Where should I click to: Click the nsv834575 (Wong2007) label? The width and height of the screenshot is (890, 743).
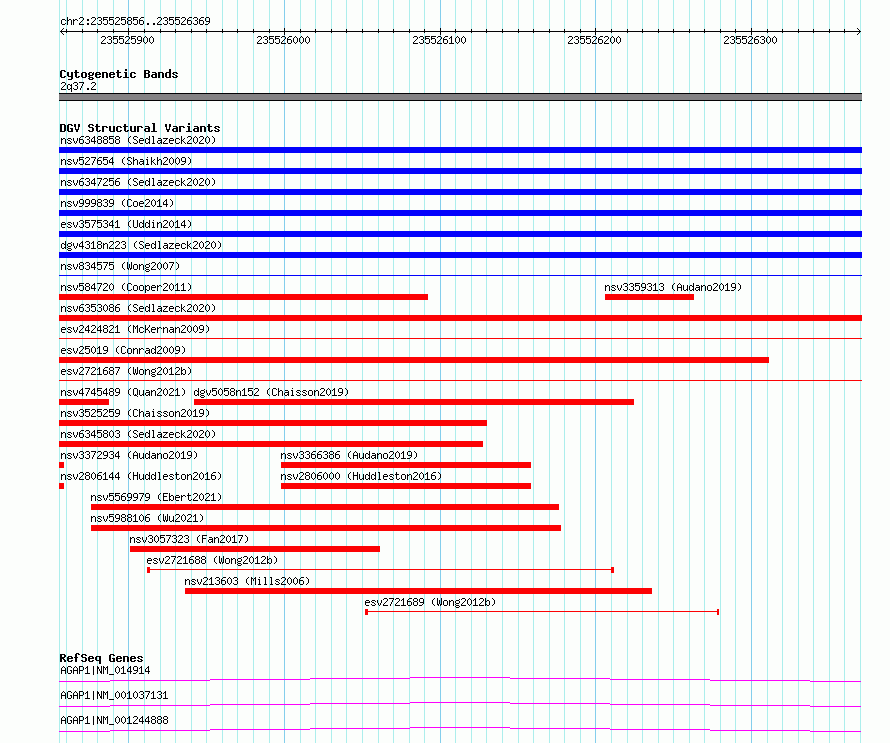pyautogui.click(x=120, y=266)
